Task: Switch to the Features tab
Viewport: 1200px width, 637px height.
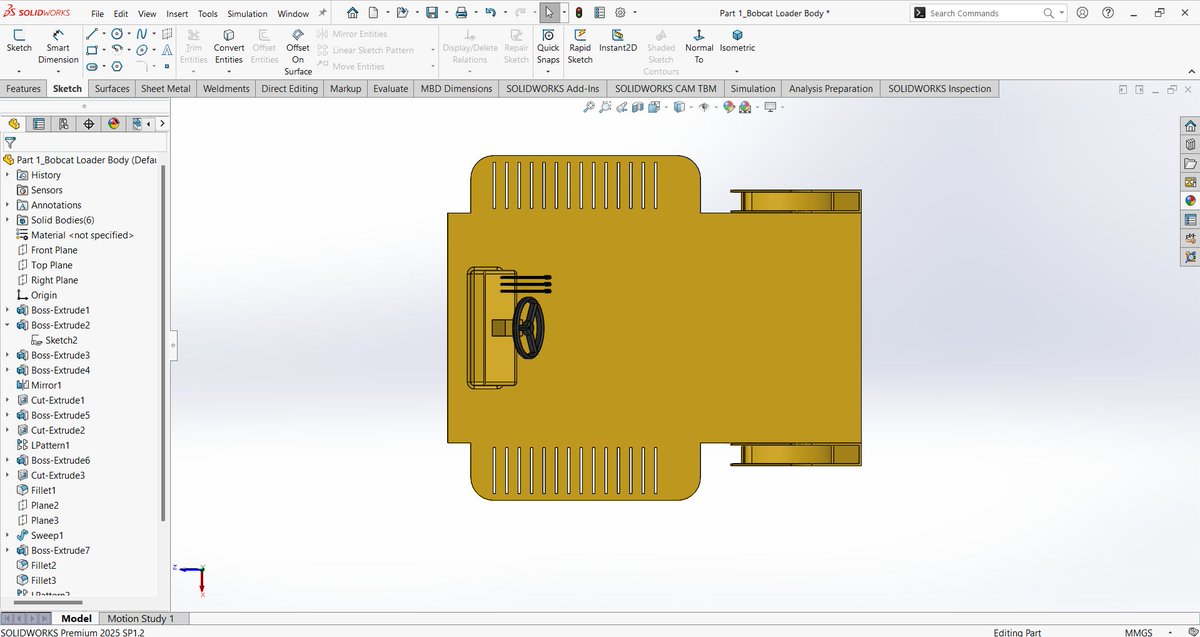Action: (x=24, y=89)
